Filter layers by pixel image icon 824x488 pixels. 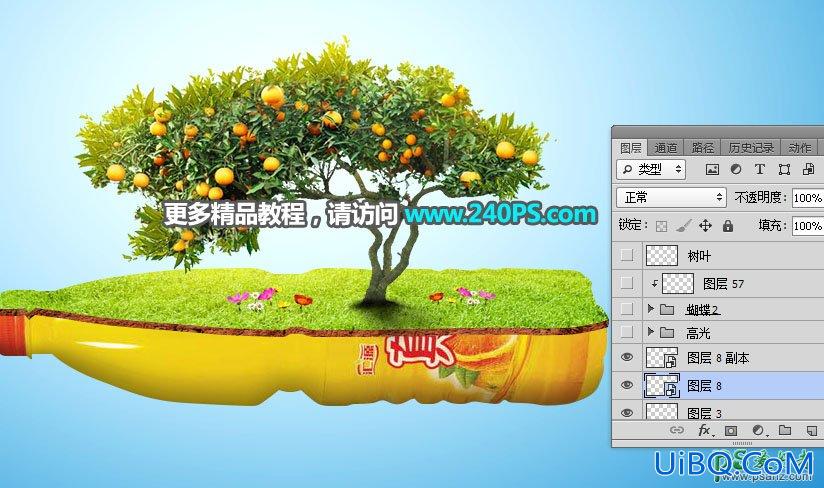point(712,170)
